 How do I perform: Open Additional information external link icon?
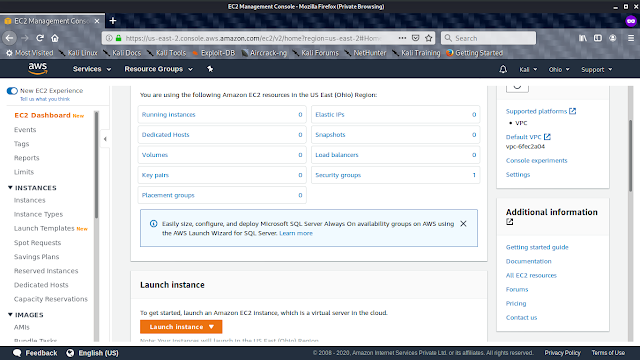pos(510,222)
